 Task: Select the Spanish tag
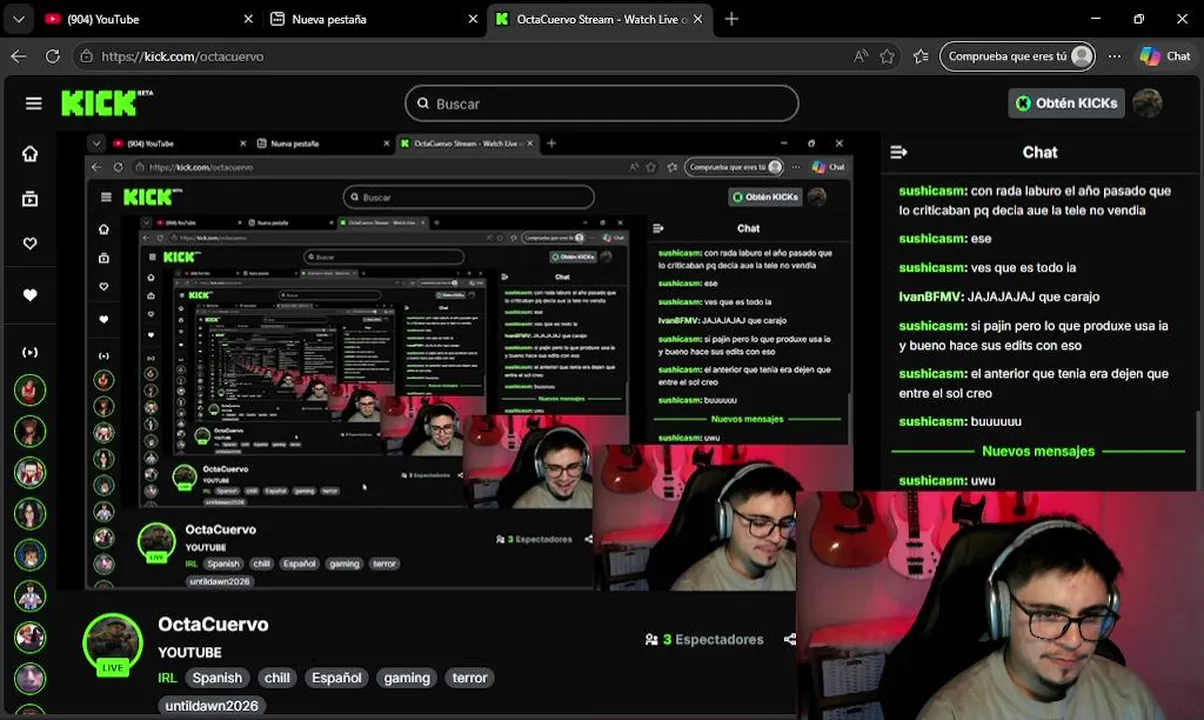coord(217,678)
